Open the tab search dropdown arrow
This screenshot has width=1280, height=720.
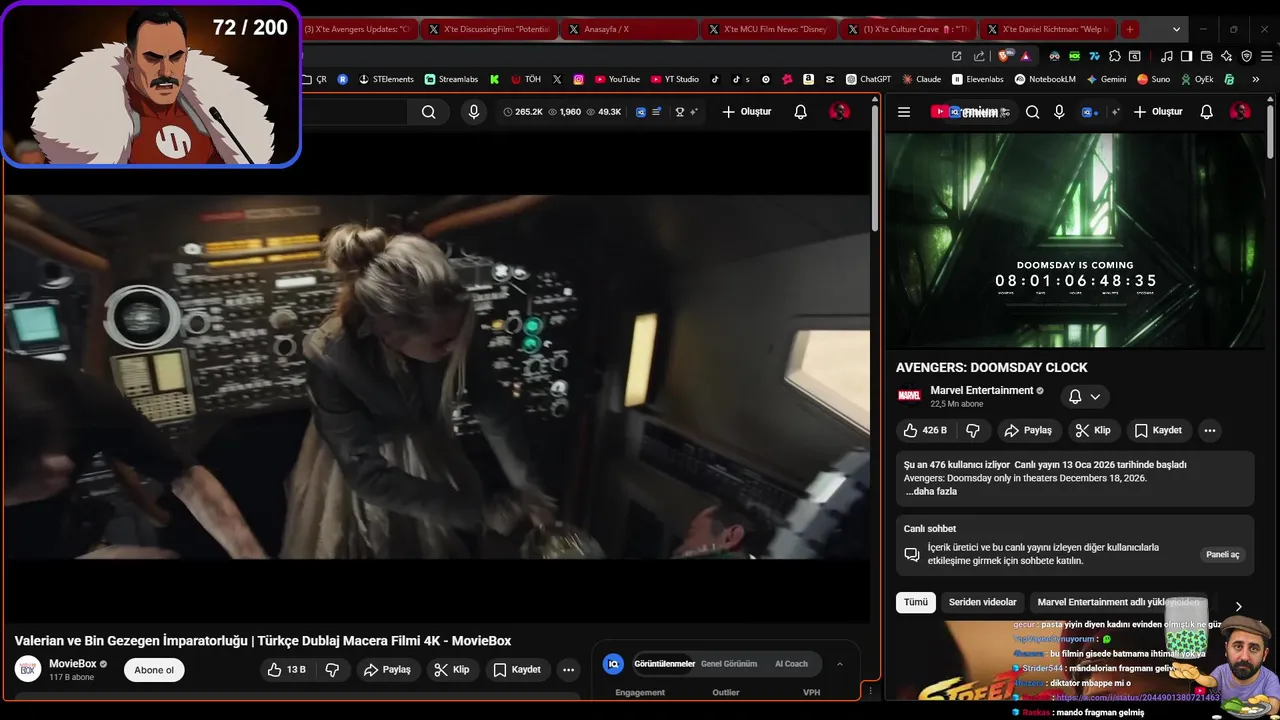click(x=1176, y=29)
